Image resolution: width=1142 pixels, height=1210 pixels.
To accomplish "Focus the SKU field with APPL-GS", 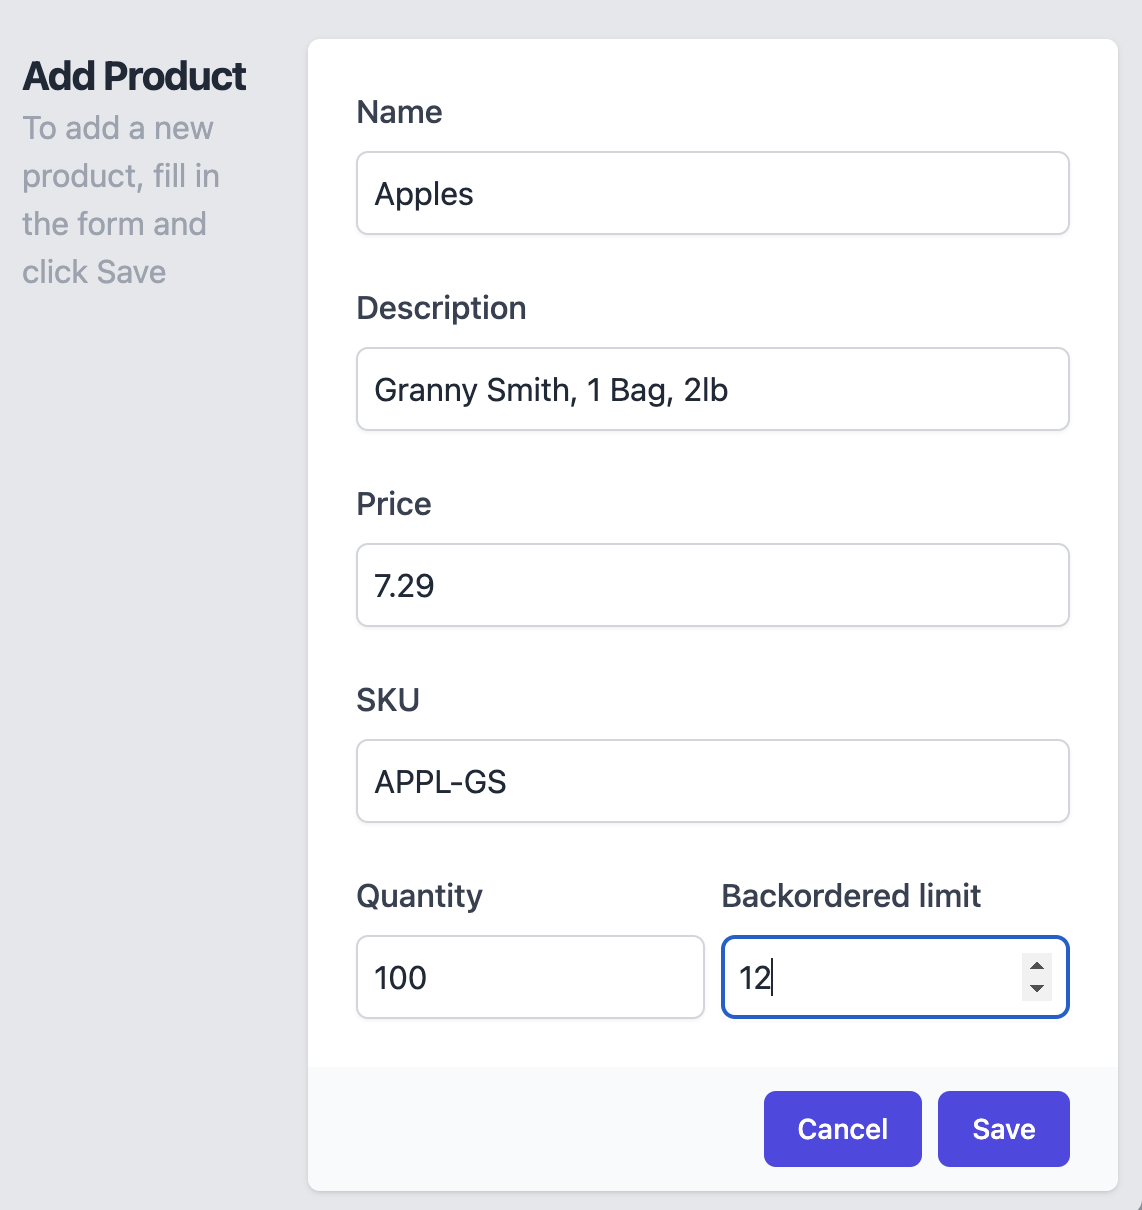I will pyautogui.click(x=713, y=781).
